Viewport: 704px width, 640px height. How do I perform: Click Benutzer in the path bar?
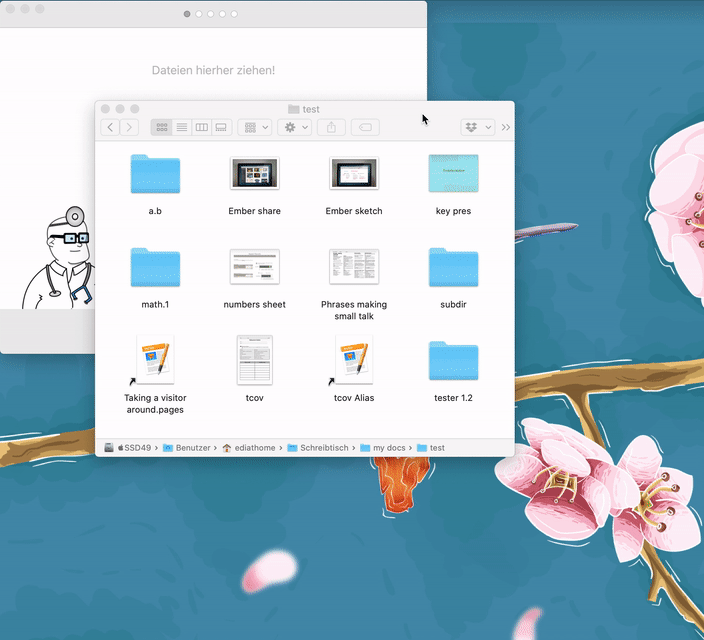point(187,448)
